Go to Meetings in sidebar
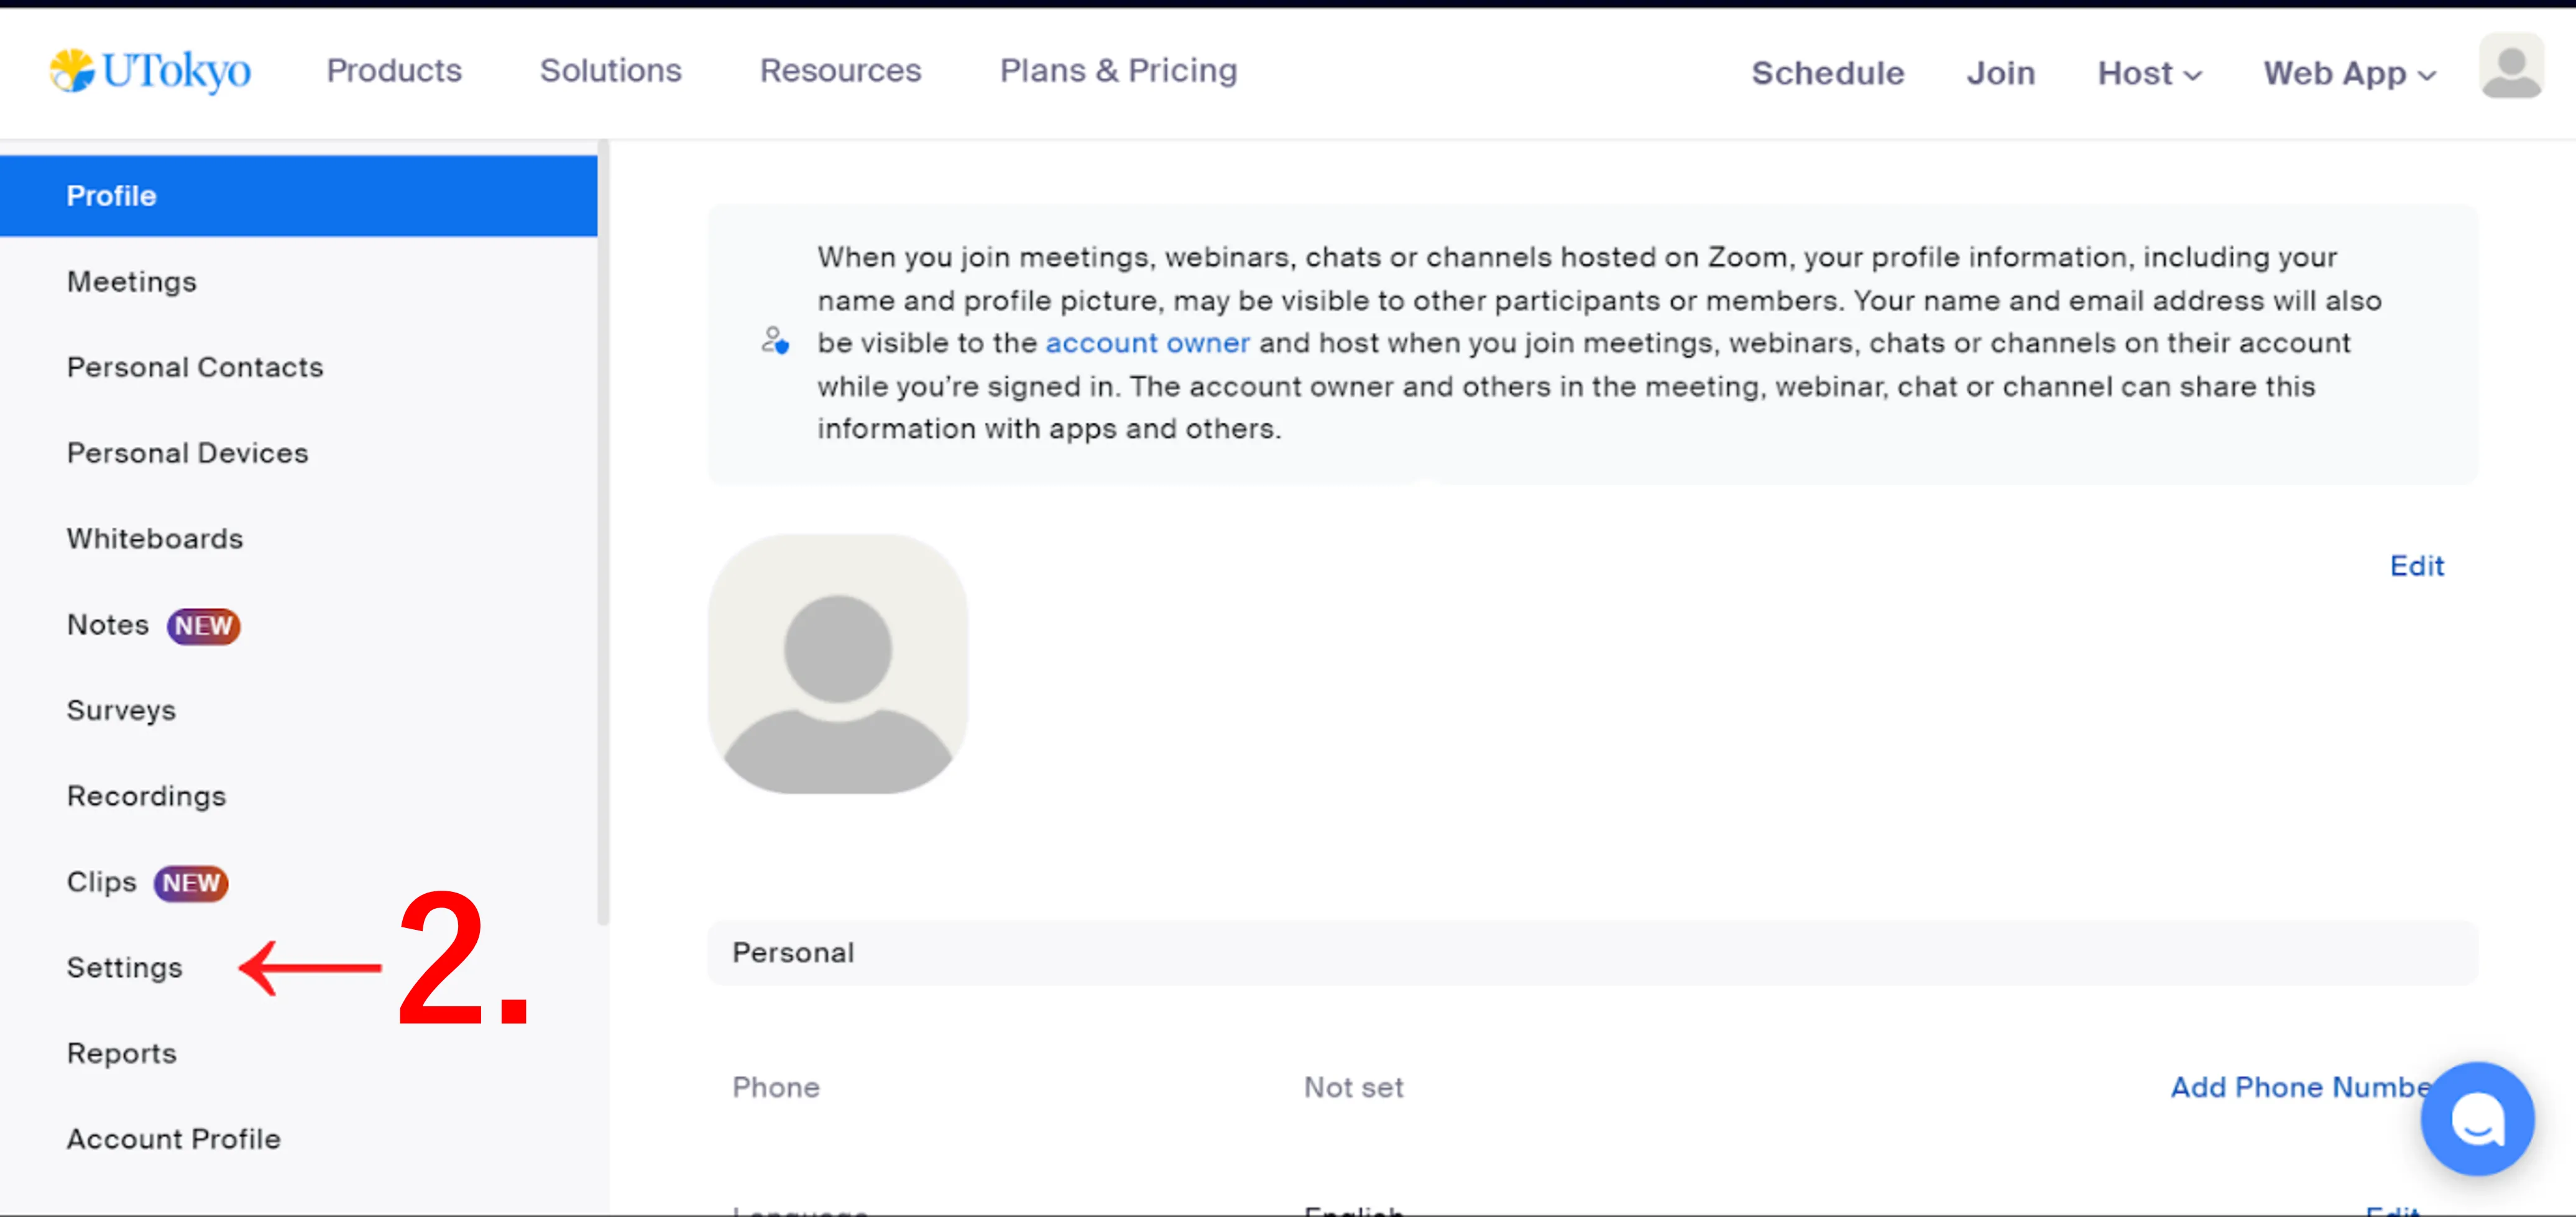 click(x=131, y=282)
